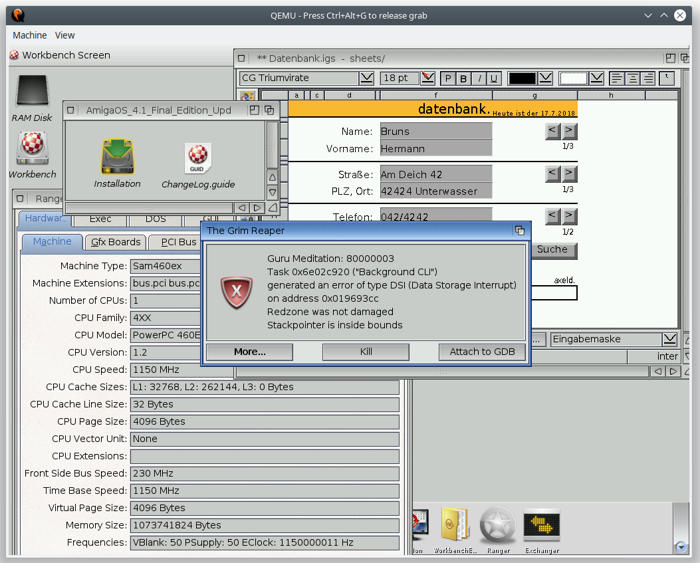Click the Vorname field containing Hermann

pos(436,148)
